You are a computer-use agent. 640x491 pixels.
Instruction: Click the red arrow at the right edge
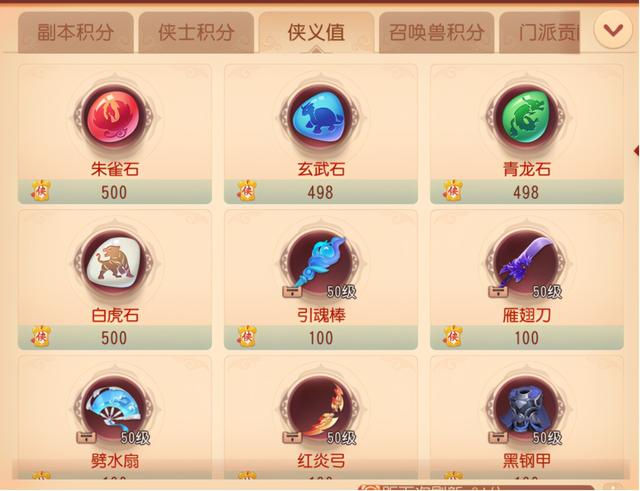point(636,151)
